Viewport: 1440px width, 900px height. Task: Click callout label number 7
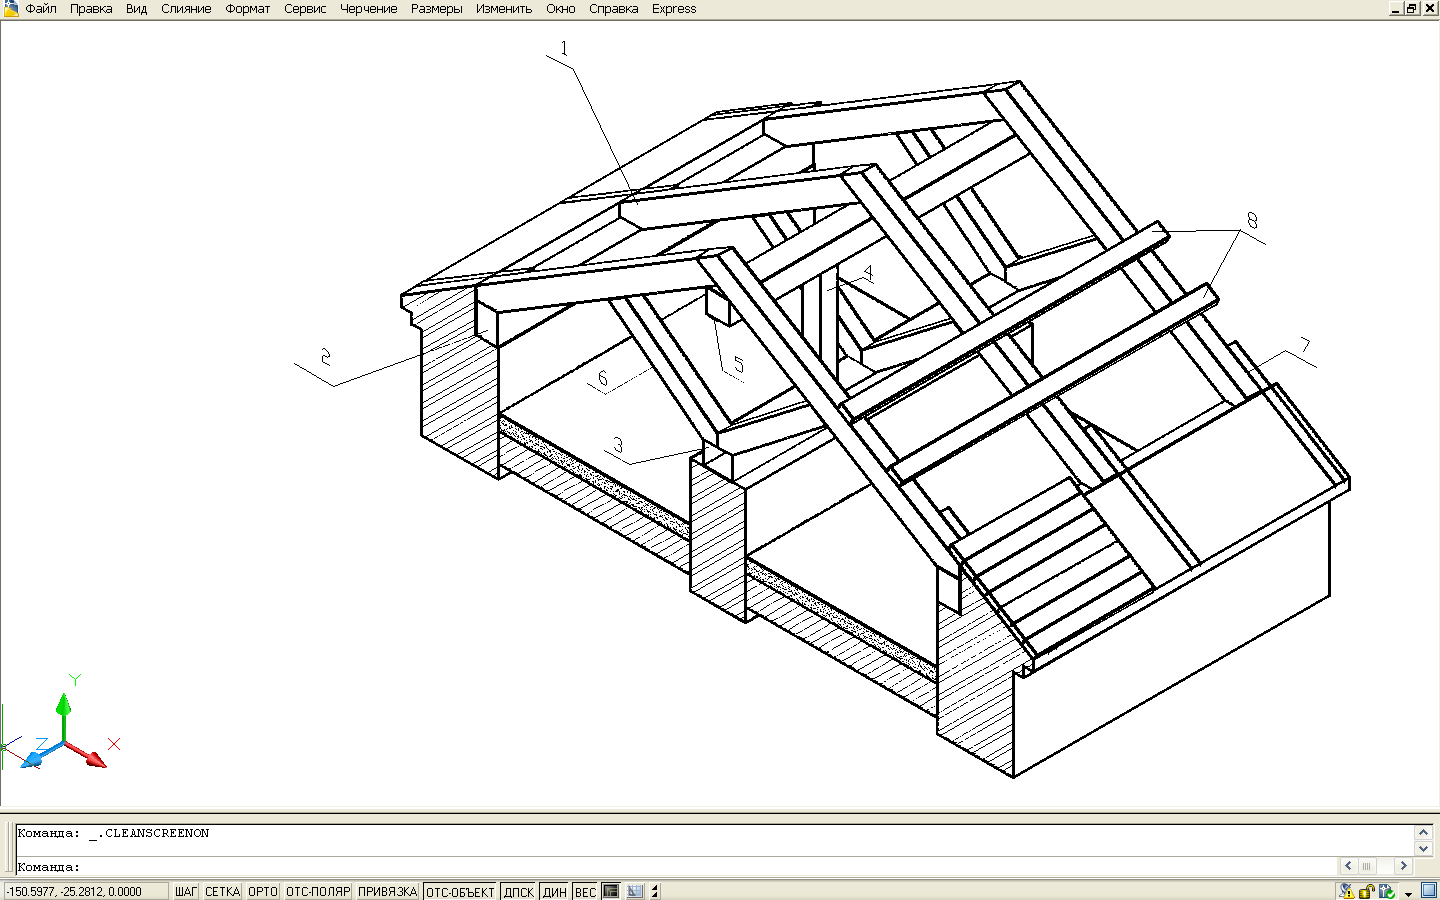(x=1304, y=346)
